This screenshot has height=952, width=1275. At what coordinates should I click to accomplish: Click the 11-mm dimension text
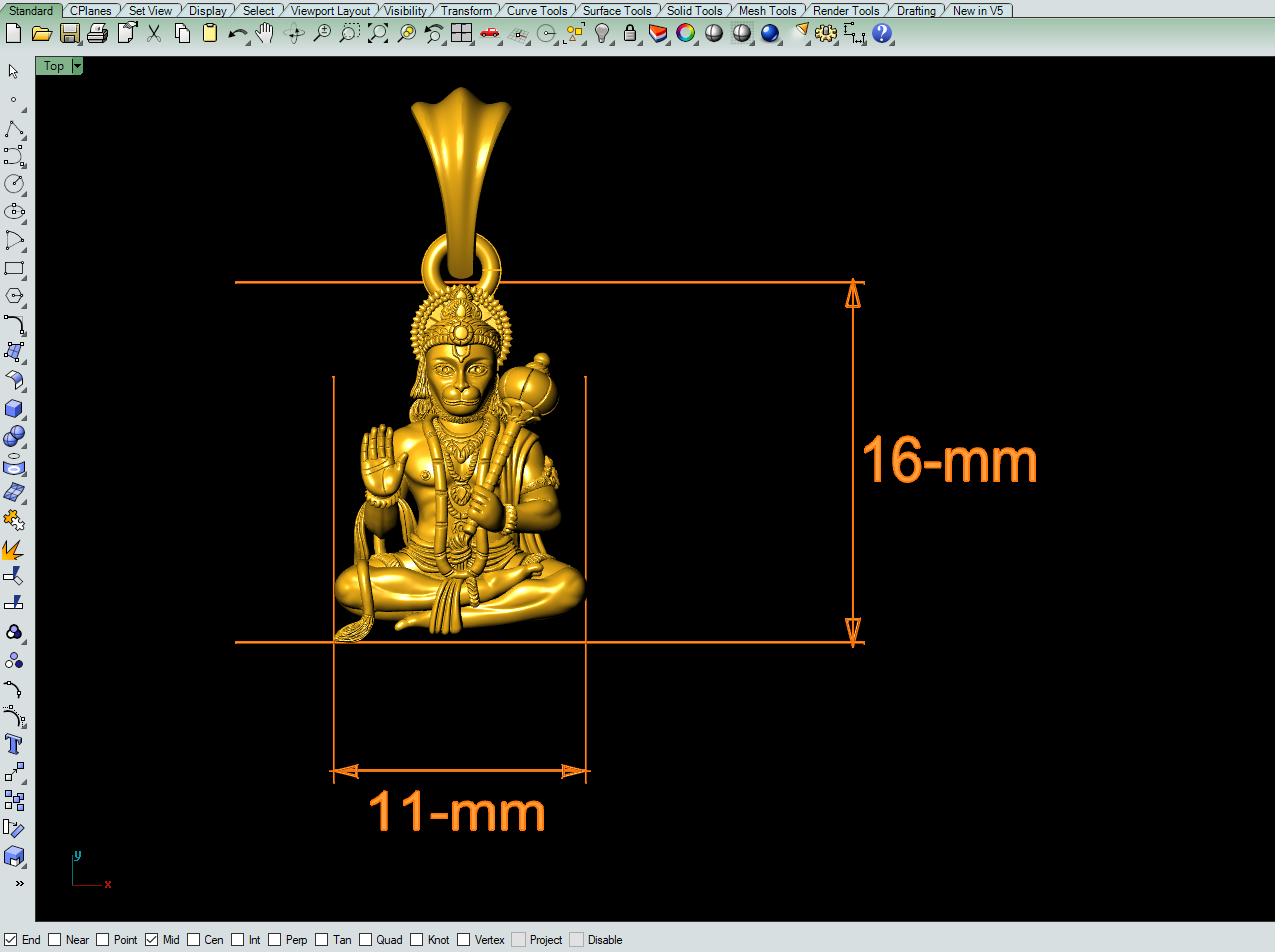pos(458,811)
